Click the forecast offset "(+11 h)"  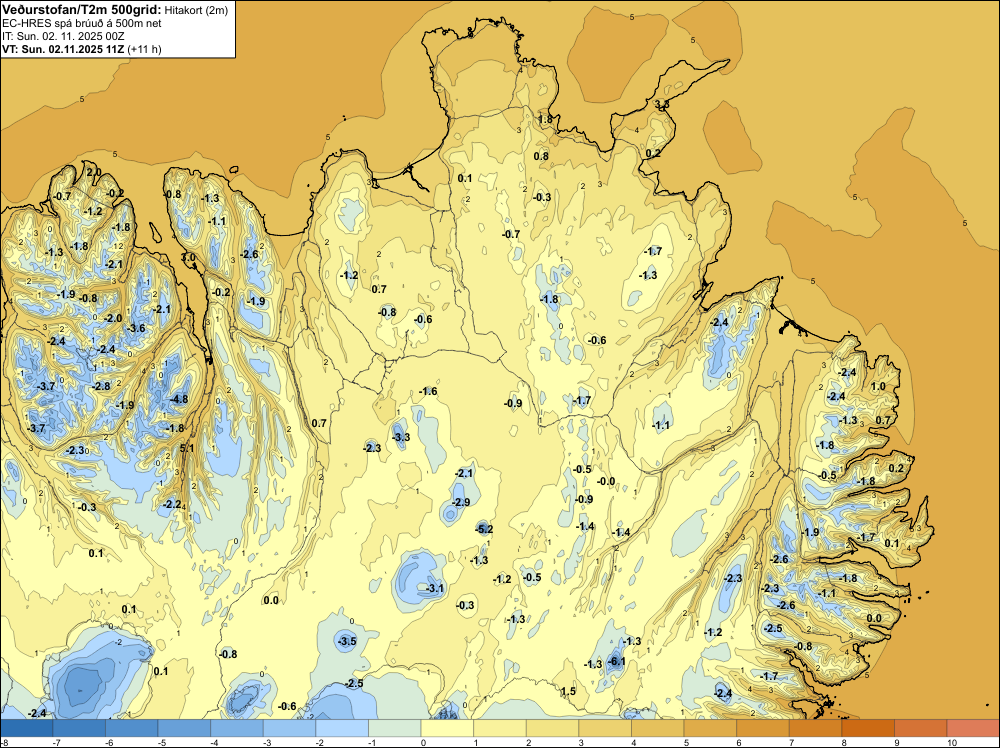point(145,49)
